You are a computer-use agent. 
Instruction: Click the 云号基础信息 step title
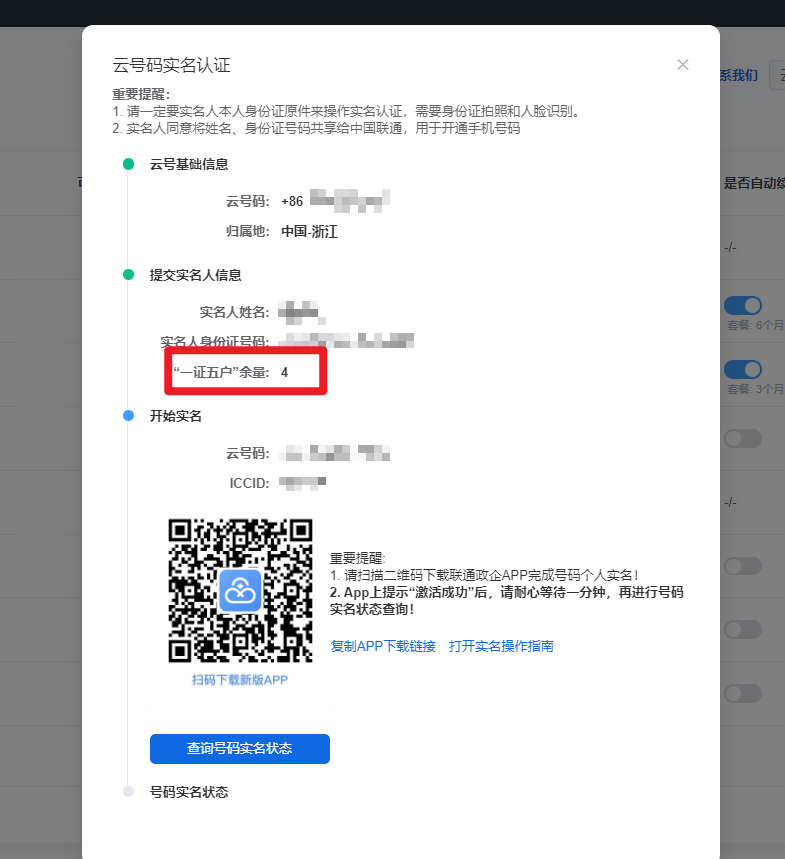(189, 164)
